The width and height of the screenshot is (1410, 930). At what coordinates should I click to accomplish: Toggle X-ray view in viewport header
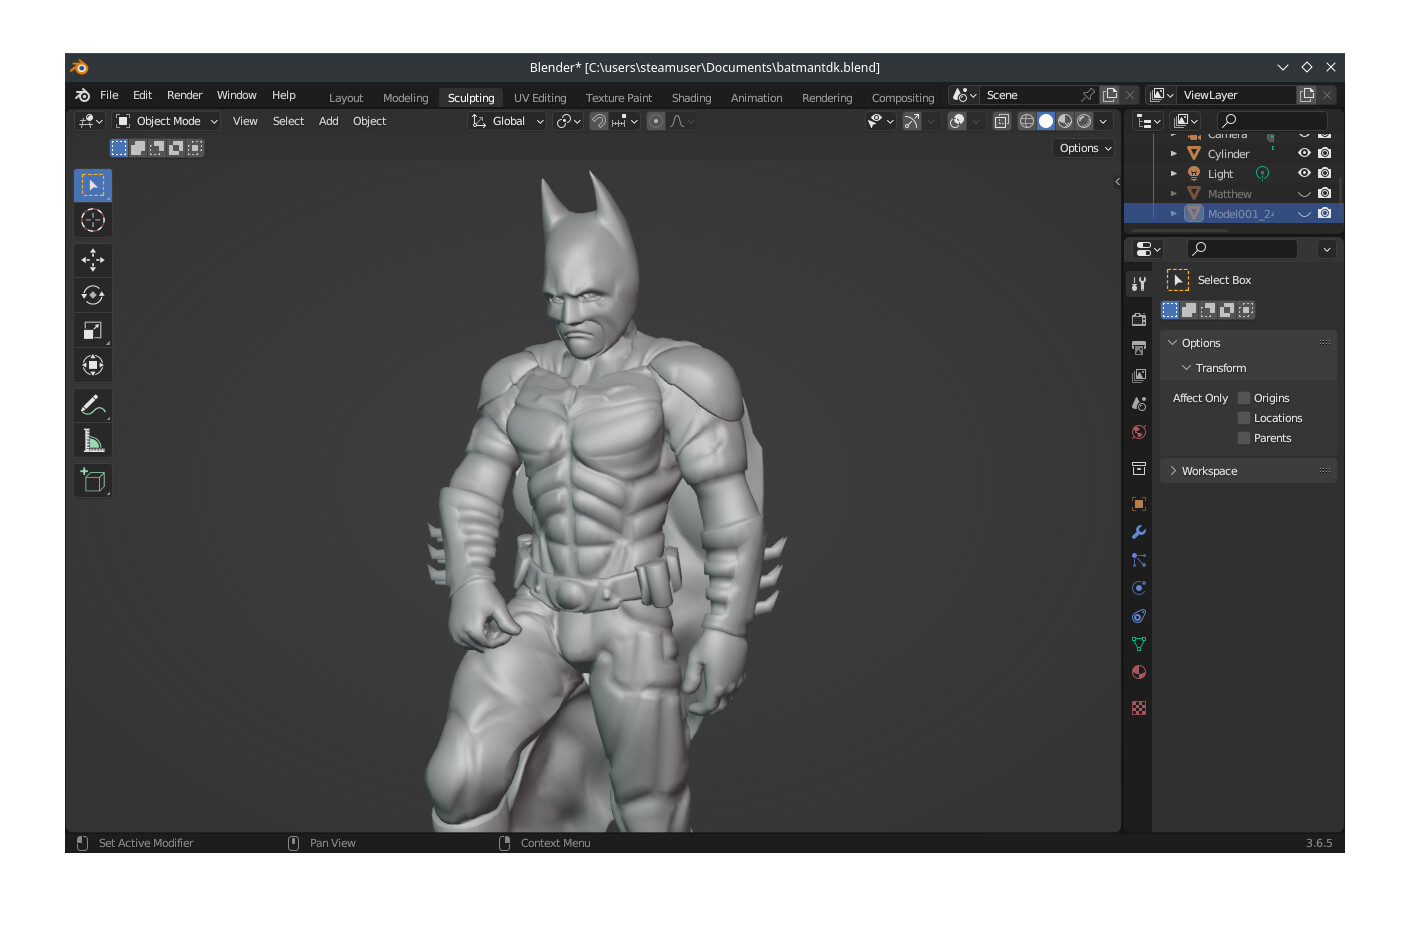point(1001,121)
